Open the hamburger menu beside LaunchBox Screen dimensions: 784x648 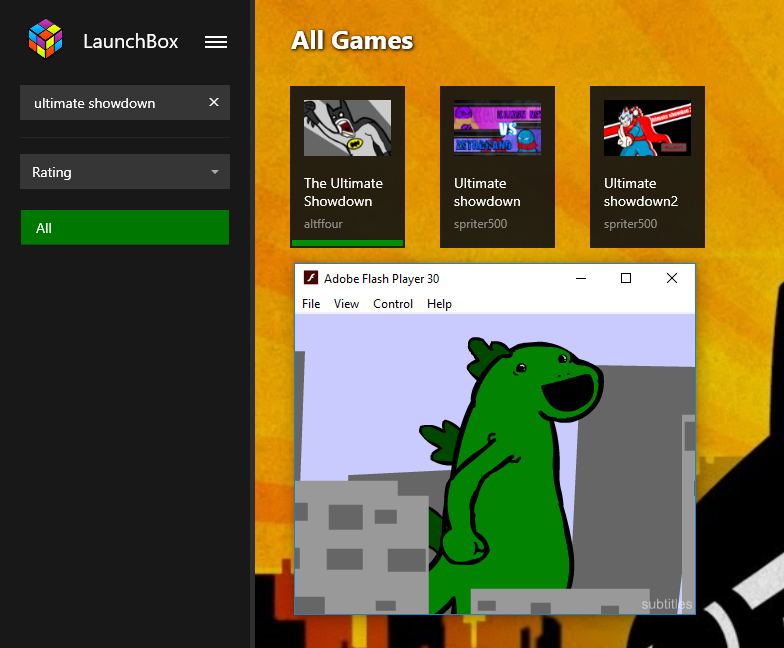(216, 41)
